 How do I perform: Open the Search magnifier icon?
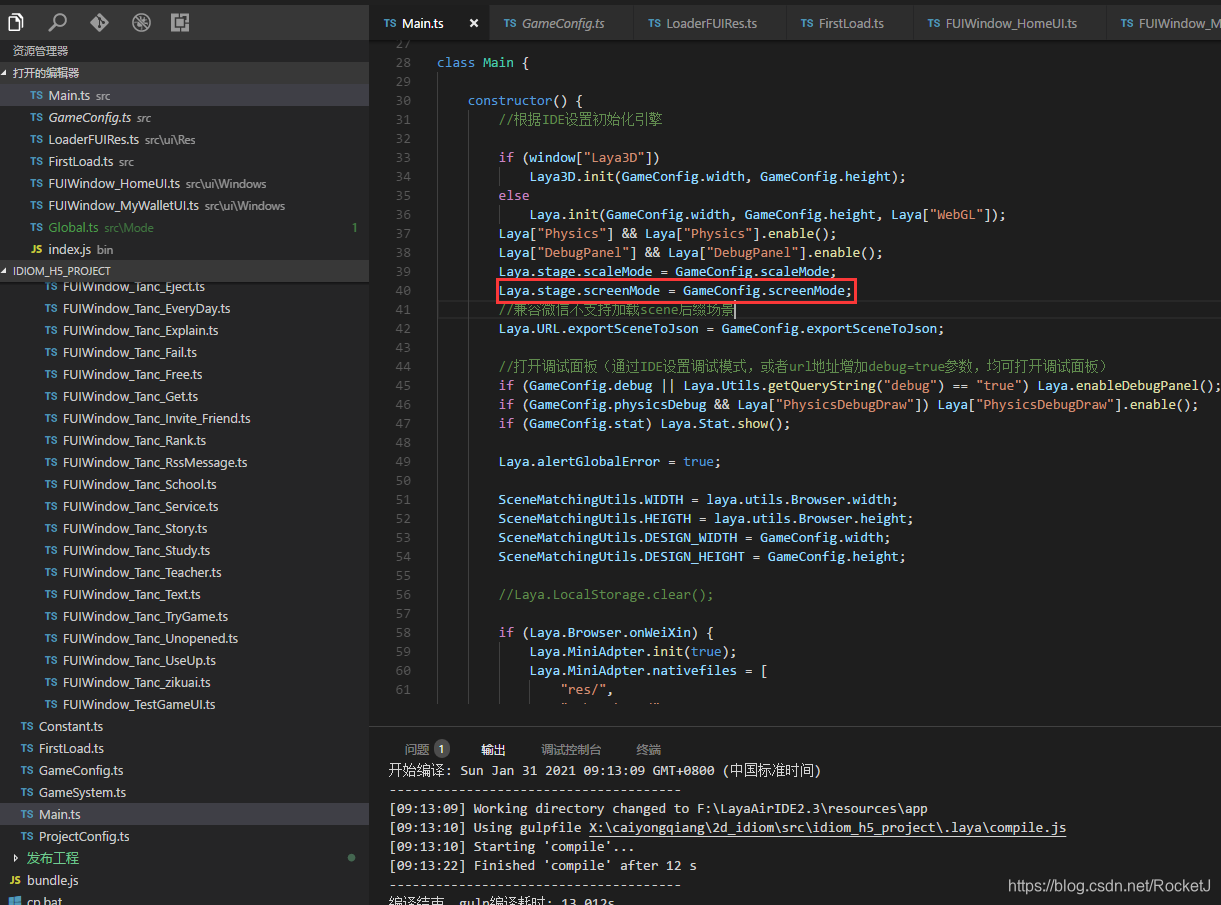[x=58, y=21]
